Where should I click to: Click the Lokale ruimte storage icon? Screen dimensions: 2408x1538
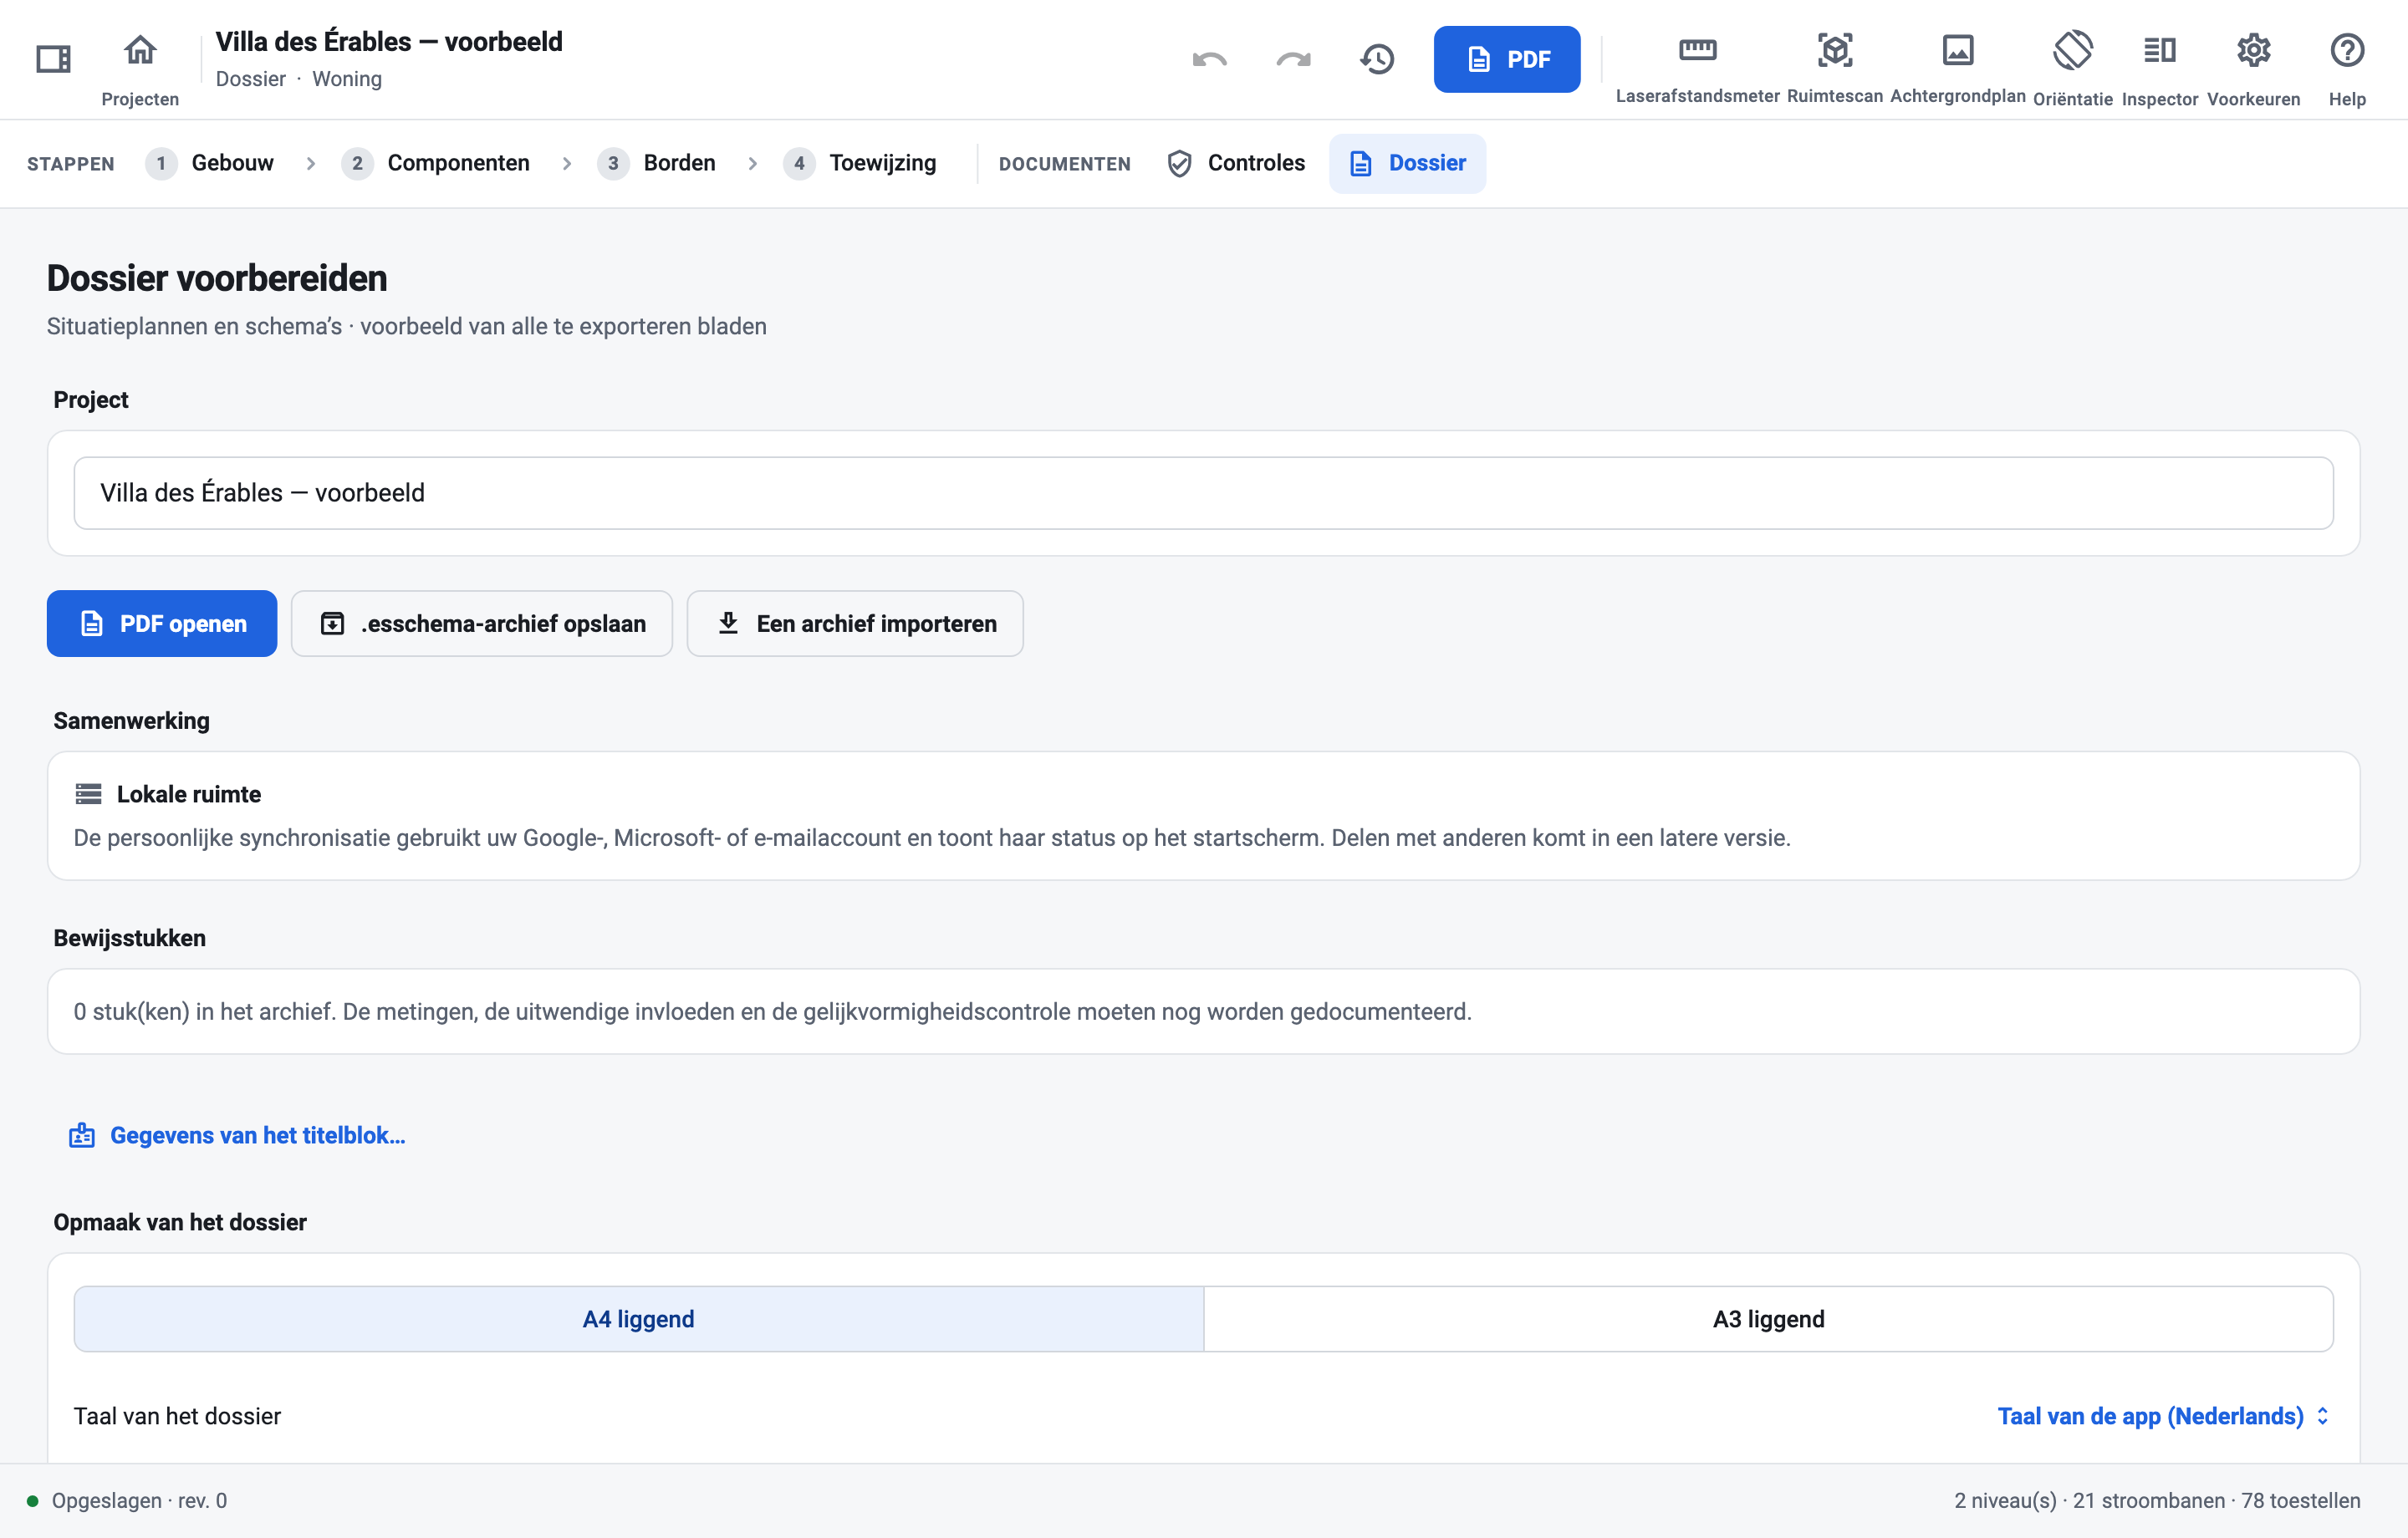coord(88,794)
